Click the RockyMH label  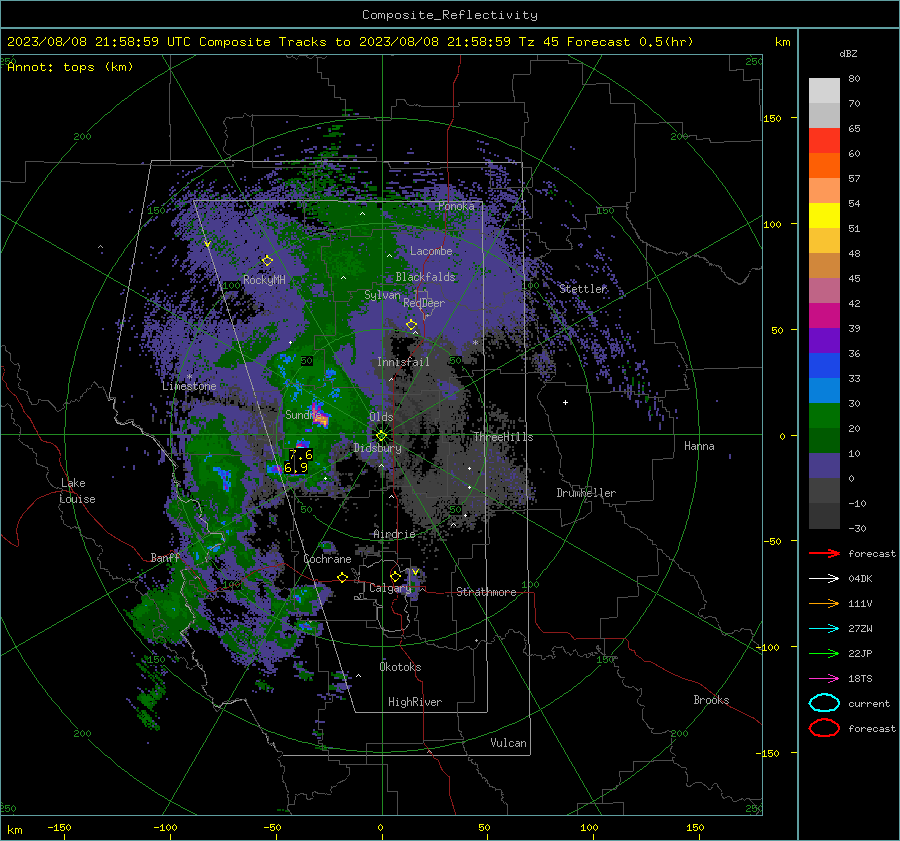pyautogui.click(x=264, y=280)
